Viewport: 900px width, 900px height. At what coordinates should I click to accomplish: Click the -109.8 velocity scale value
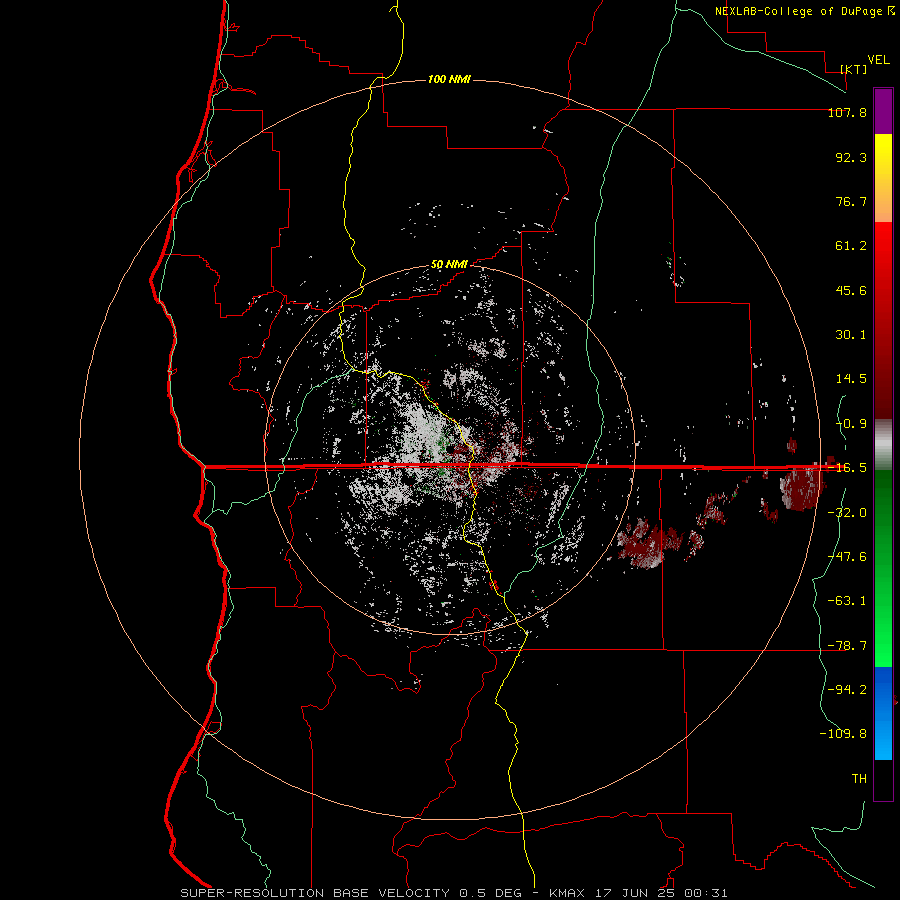pyautogui.click(x=843, y=734)
